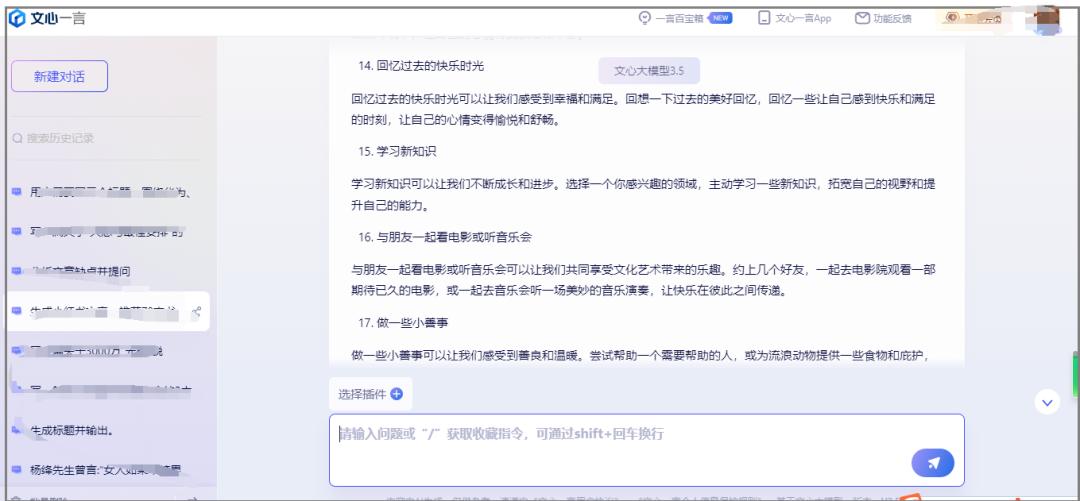Click paragraph starting 学习新知识可以让我们不断成长
This screenshot has height=501, width=1080.
tap(643, 195)
